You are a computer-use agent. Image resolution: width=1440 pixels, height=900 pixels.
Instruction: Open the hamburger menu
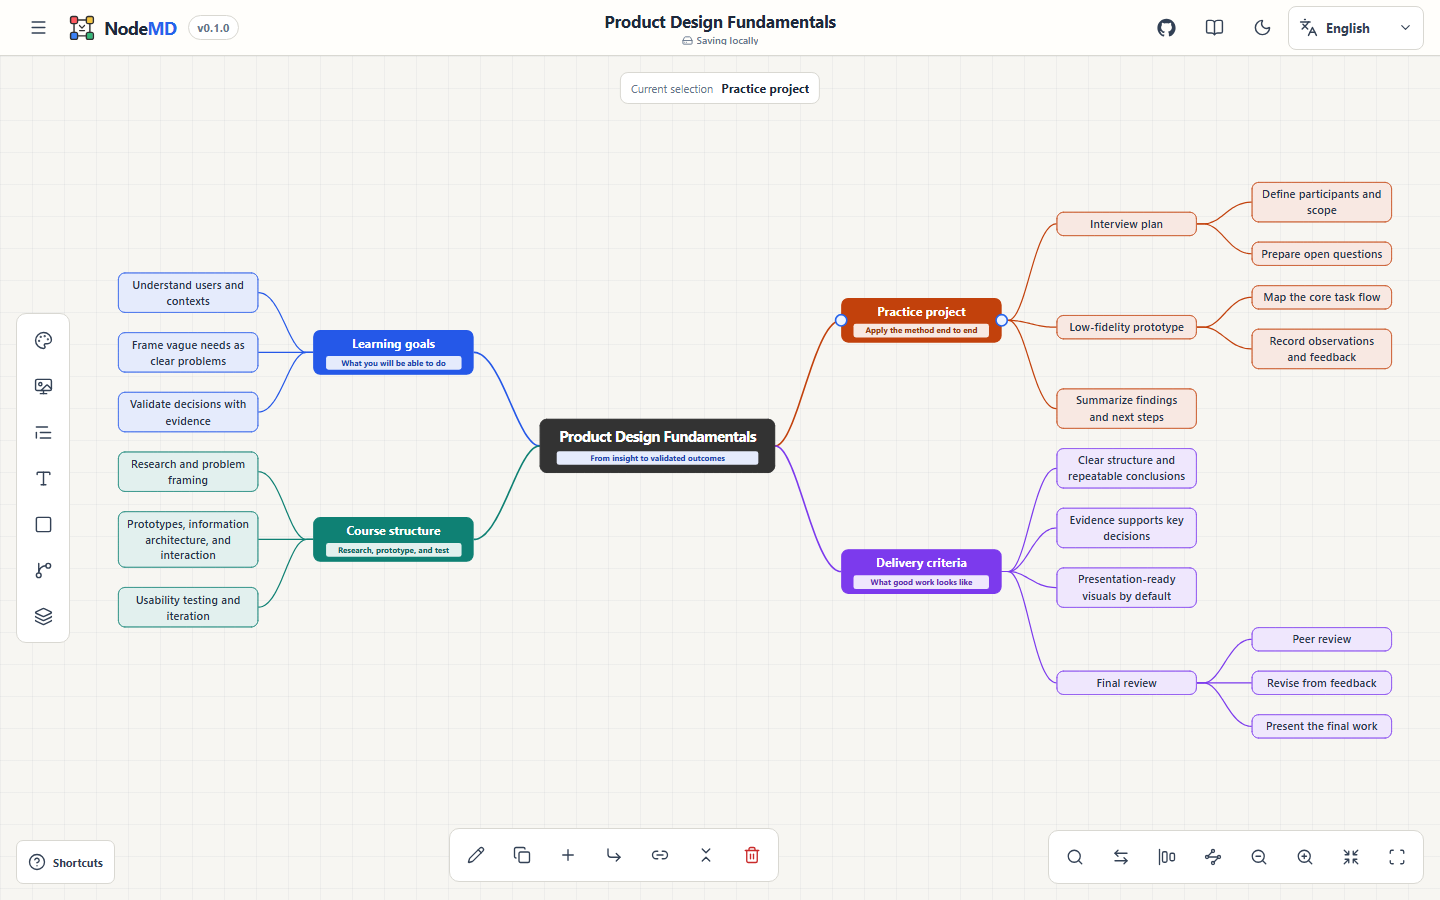[38, 28]
